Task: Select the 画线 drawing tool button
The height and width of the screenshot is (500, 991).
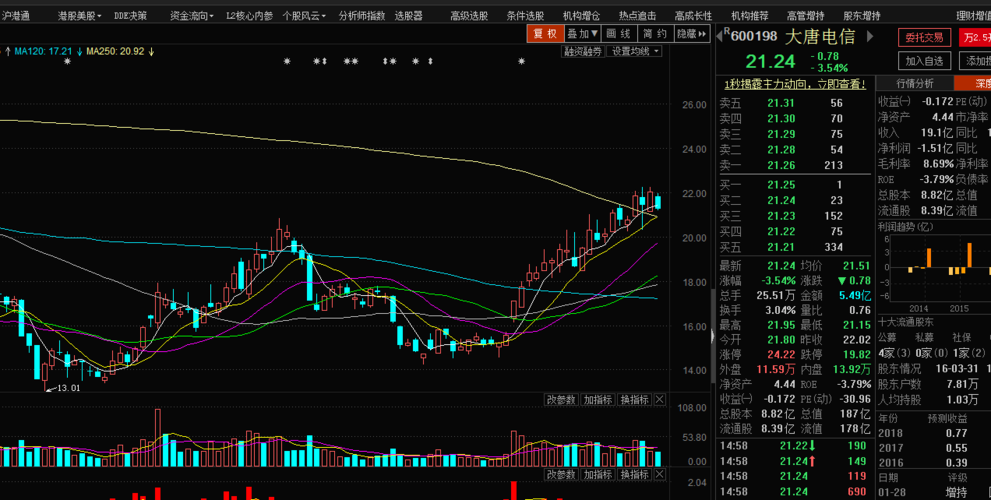Action: pos(619,34)
